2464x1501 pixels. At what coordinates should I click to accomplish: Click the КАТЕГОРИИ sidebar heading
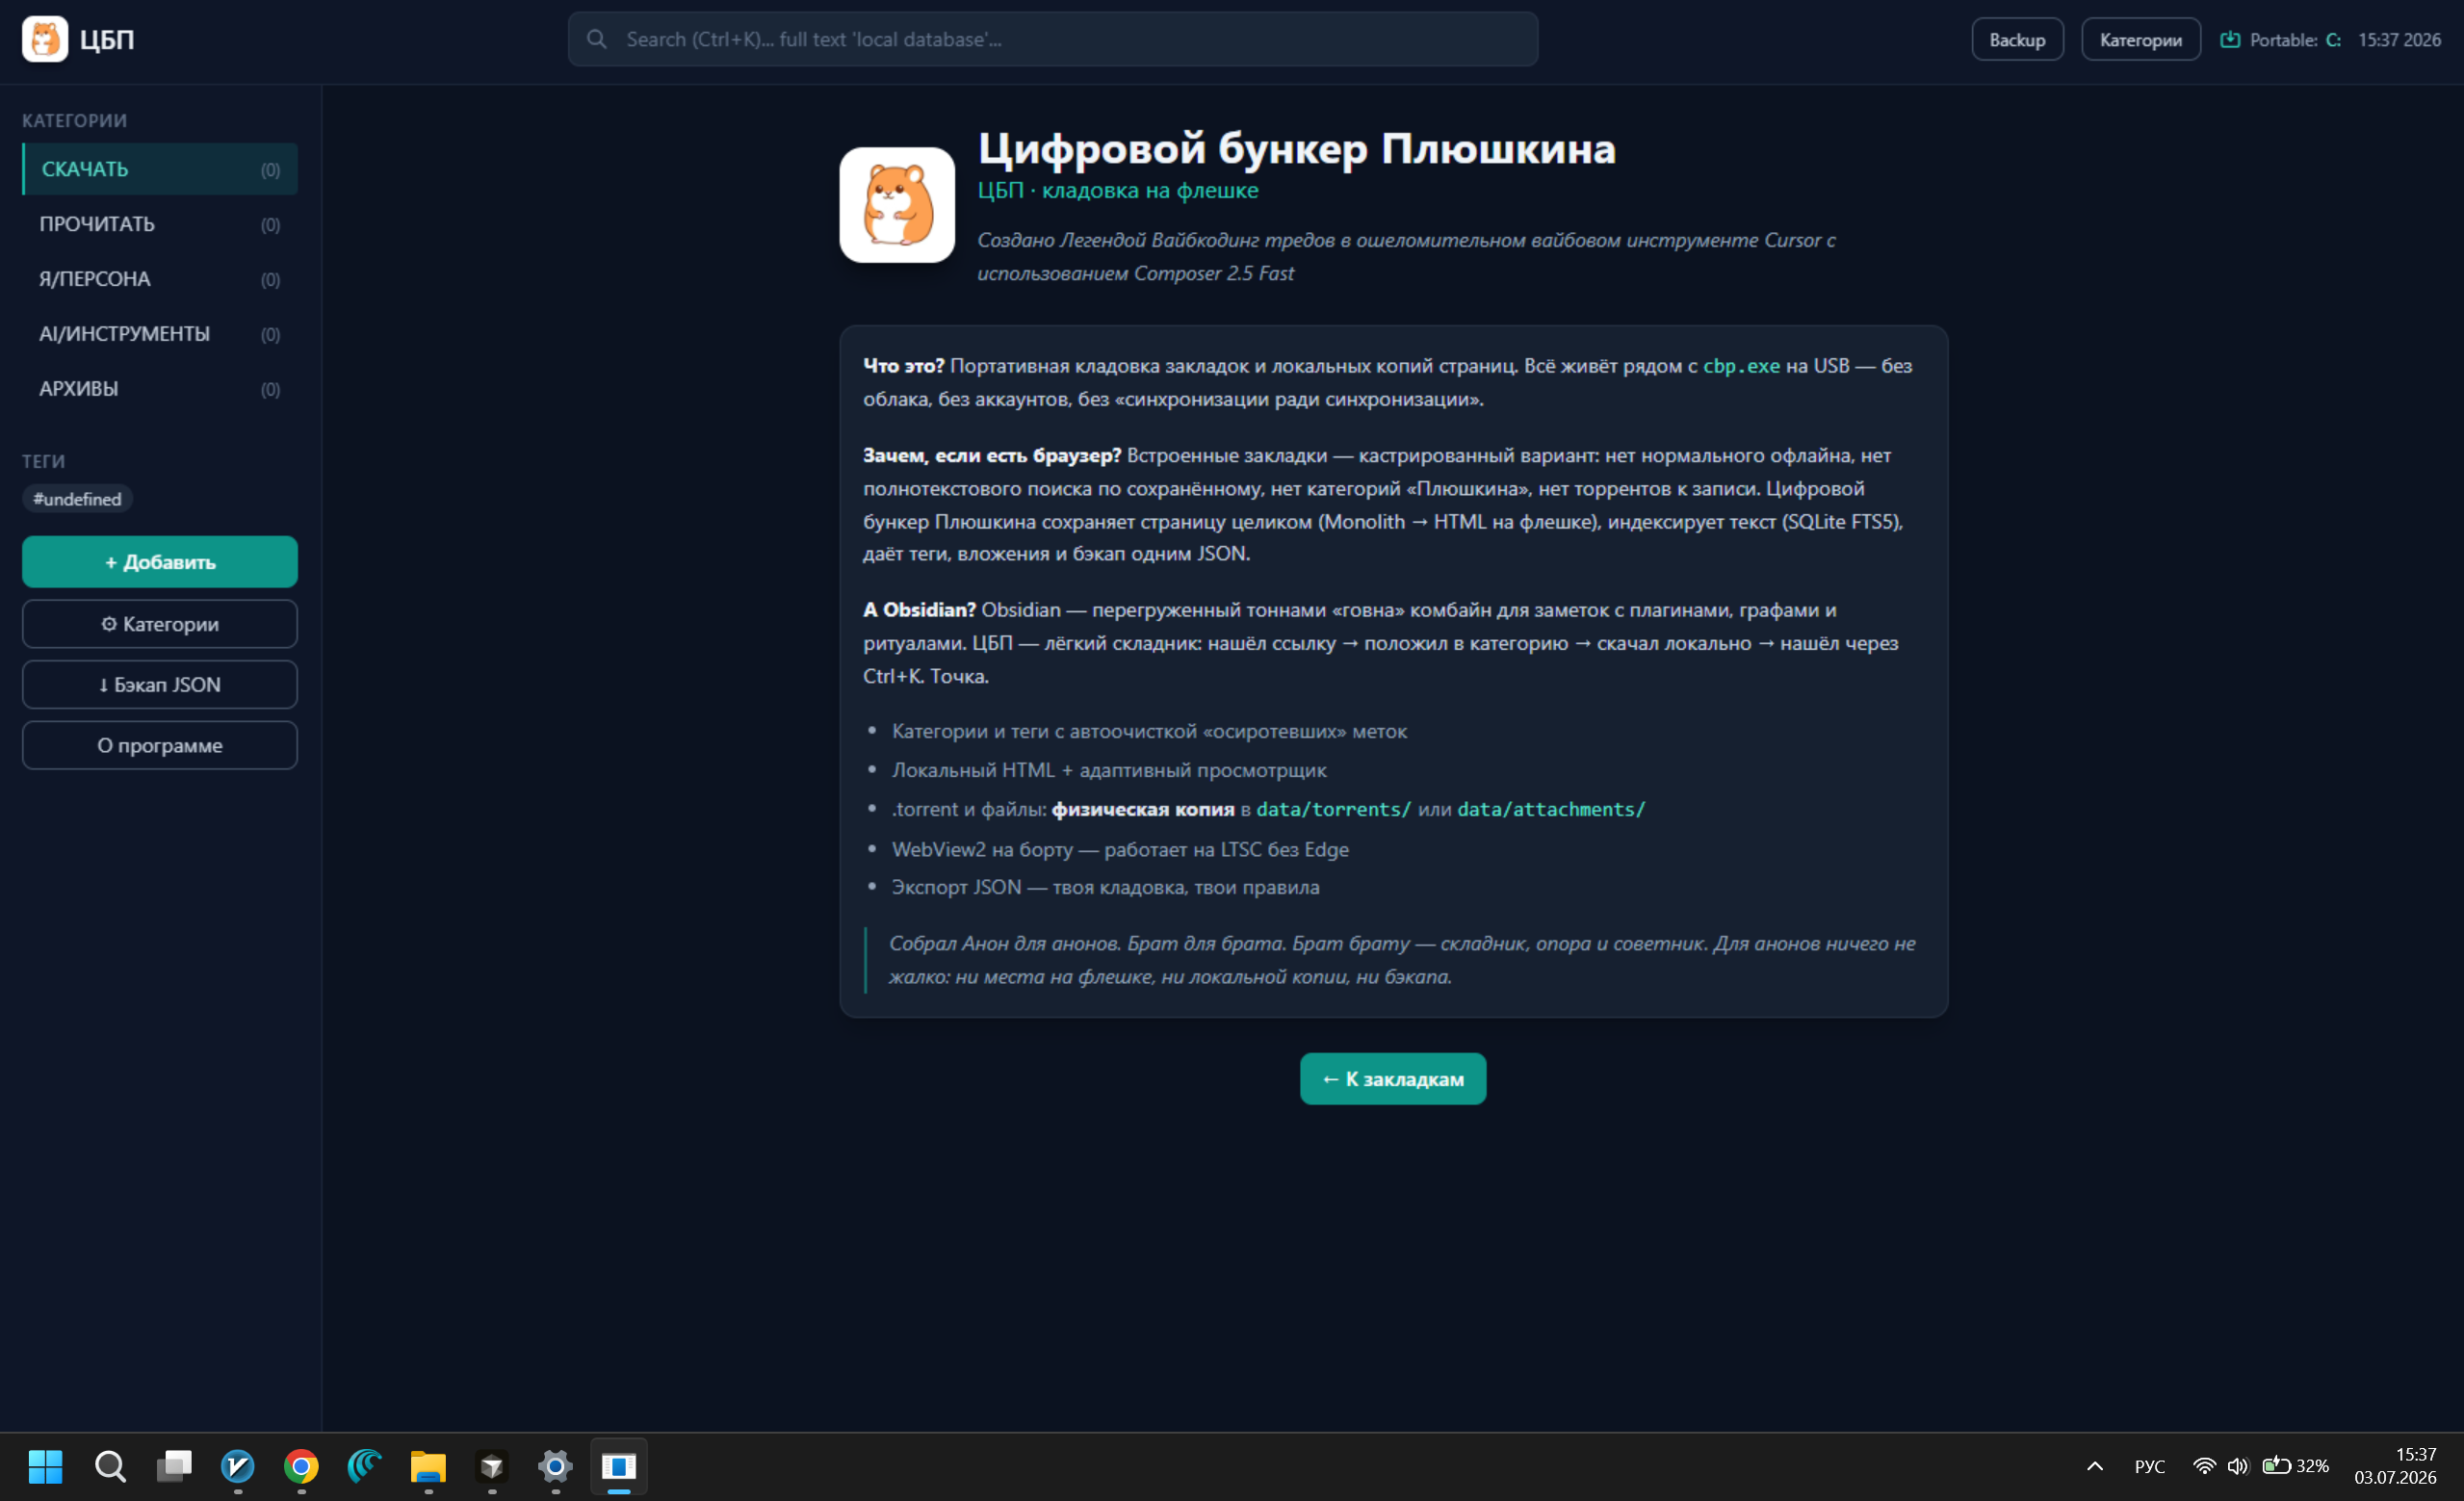(75, 120)
